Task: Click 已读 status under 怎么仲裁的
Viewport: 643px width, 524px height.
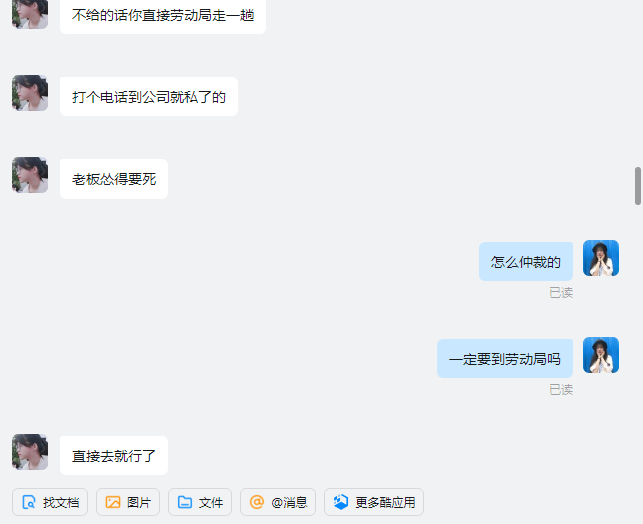Action: (x=561, y=293)
